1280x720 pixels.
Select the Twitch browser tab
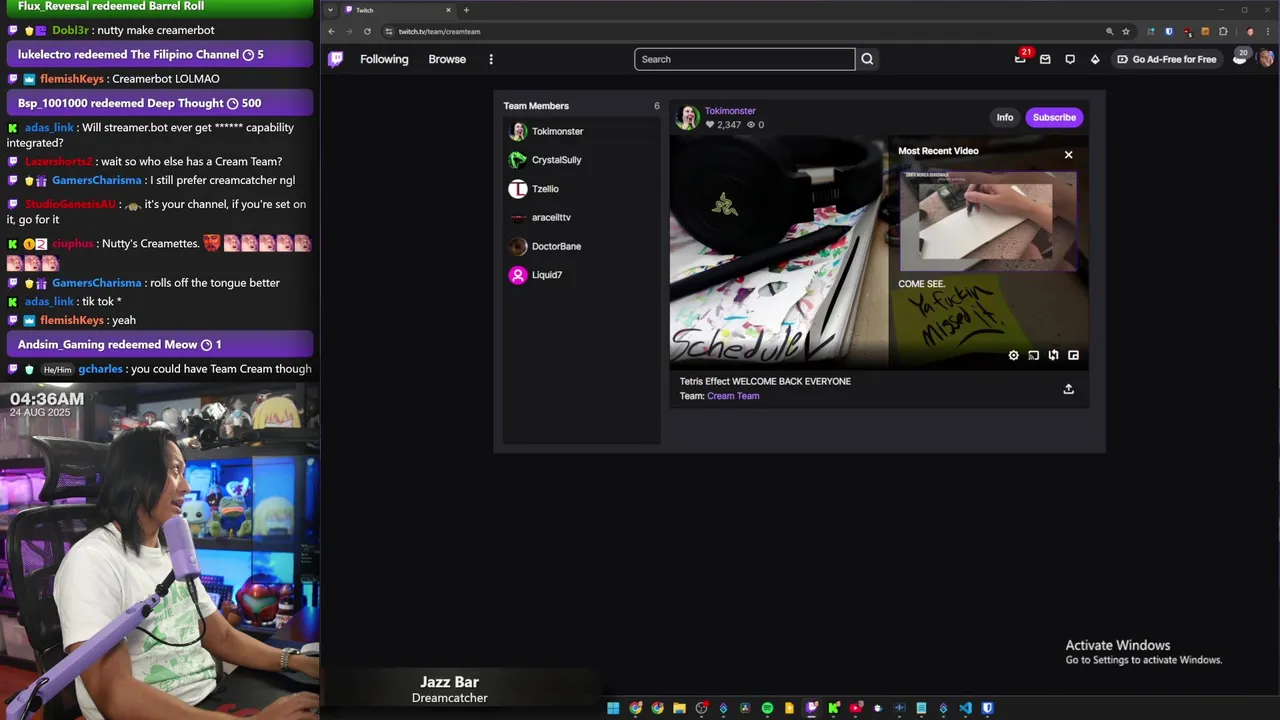point(398,10)
